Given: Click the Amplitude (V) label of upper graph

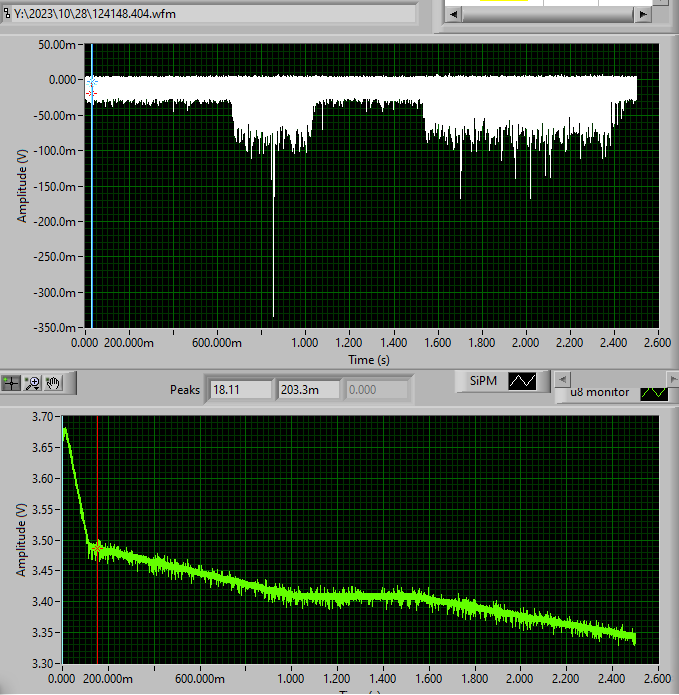Looking at the screenshot, I should coord(22,186).
